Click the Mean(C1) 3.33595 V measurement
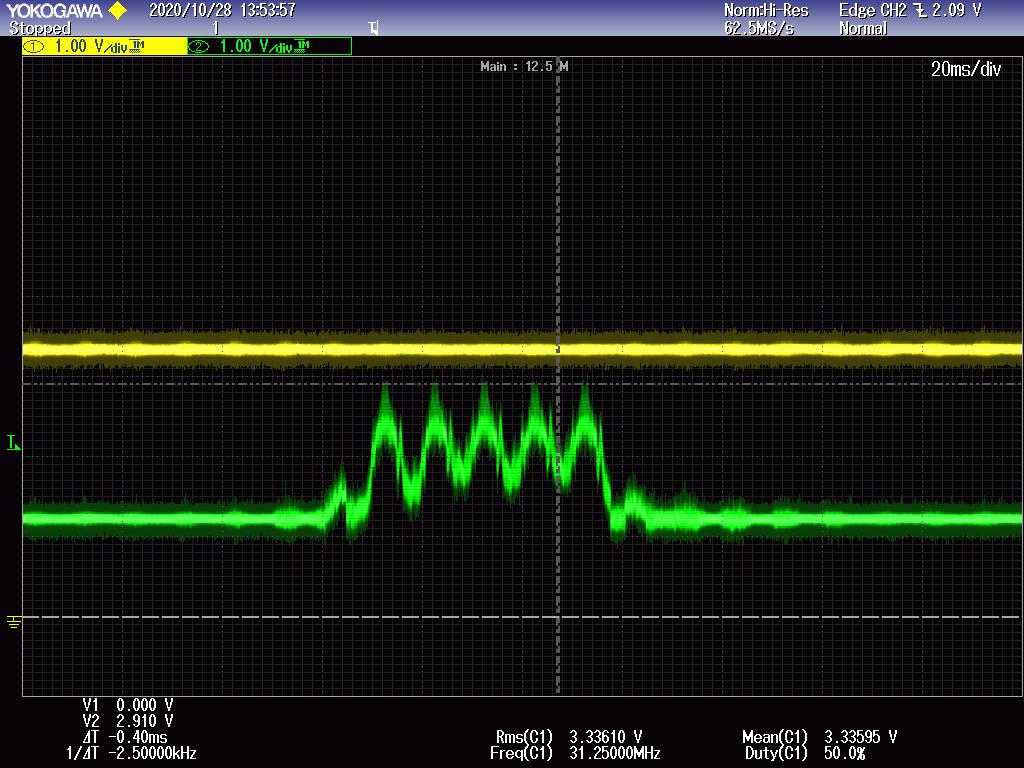This screenshot has height=768, width=1024. pos(820,737)
